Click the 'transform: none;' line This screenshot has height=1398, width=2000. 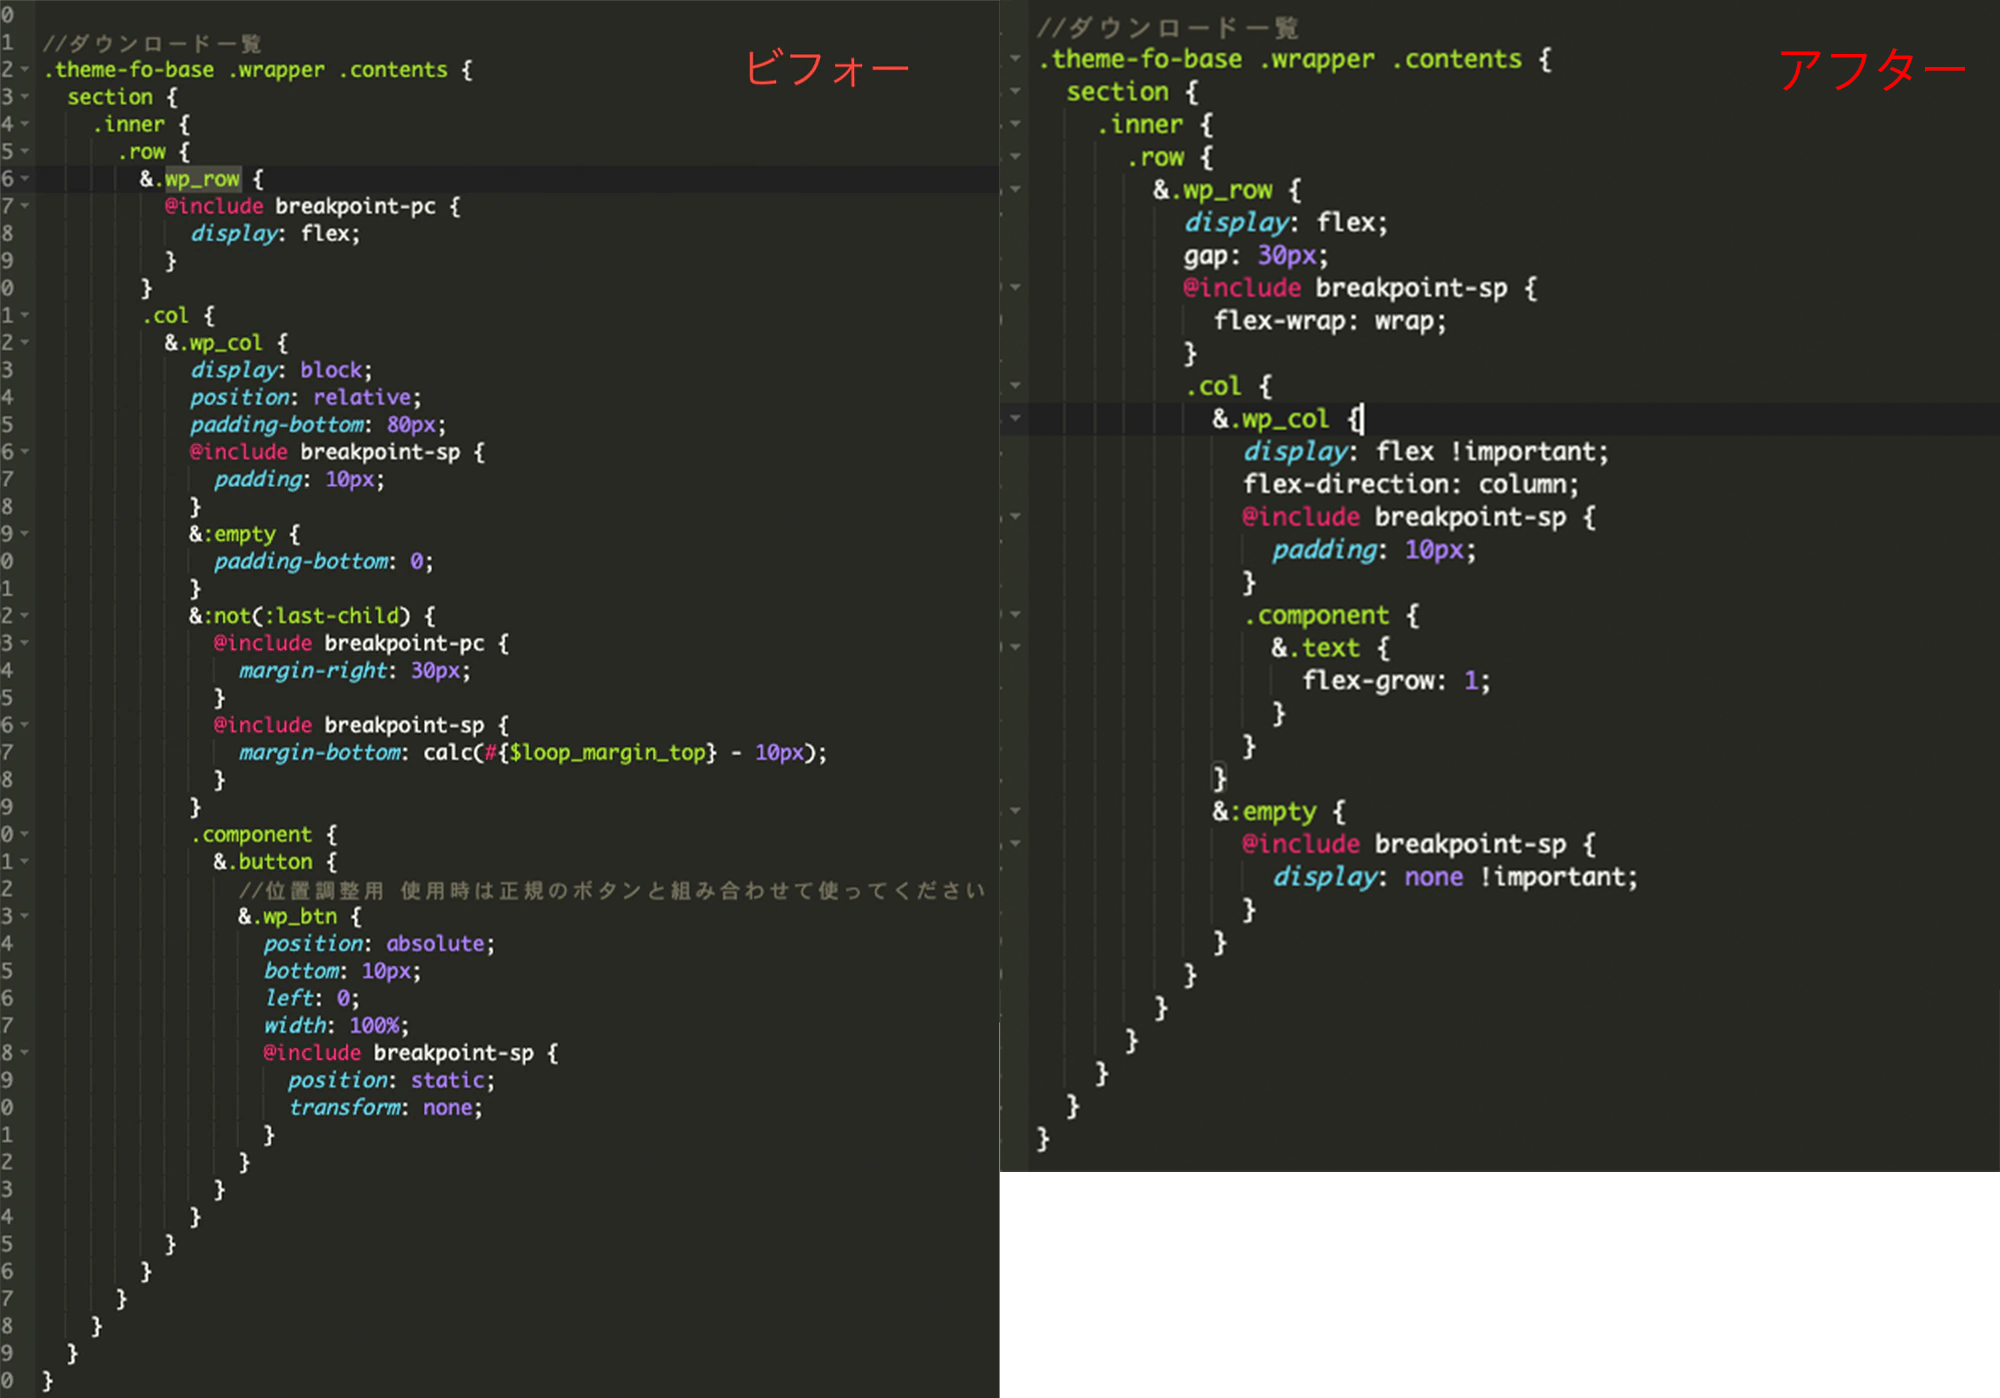[x=385, y=1108]
